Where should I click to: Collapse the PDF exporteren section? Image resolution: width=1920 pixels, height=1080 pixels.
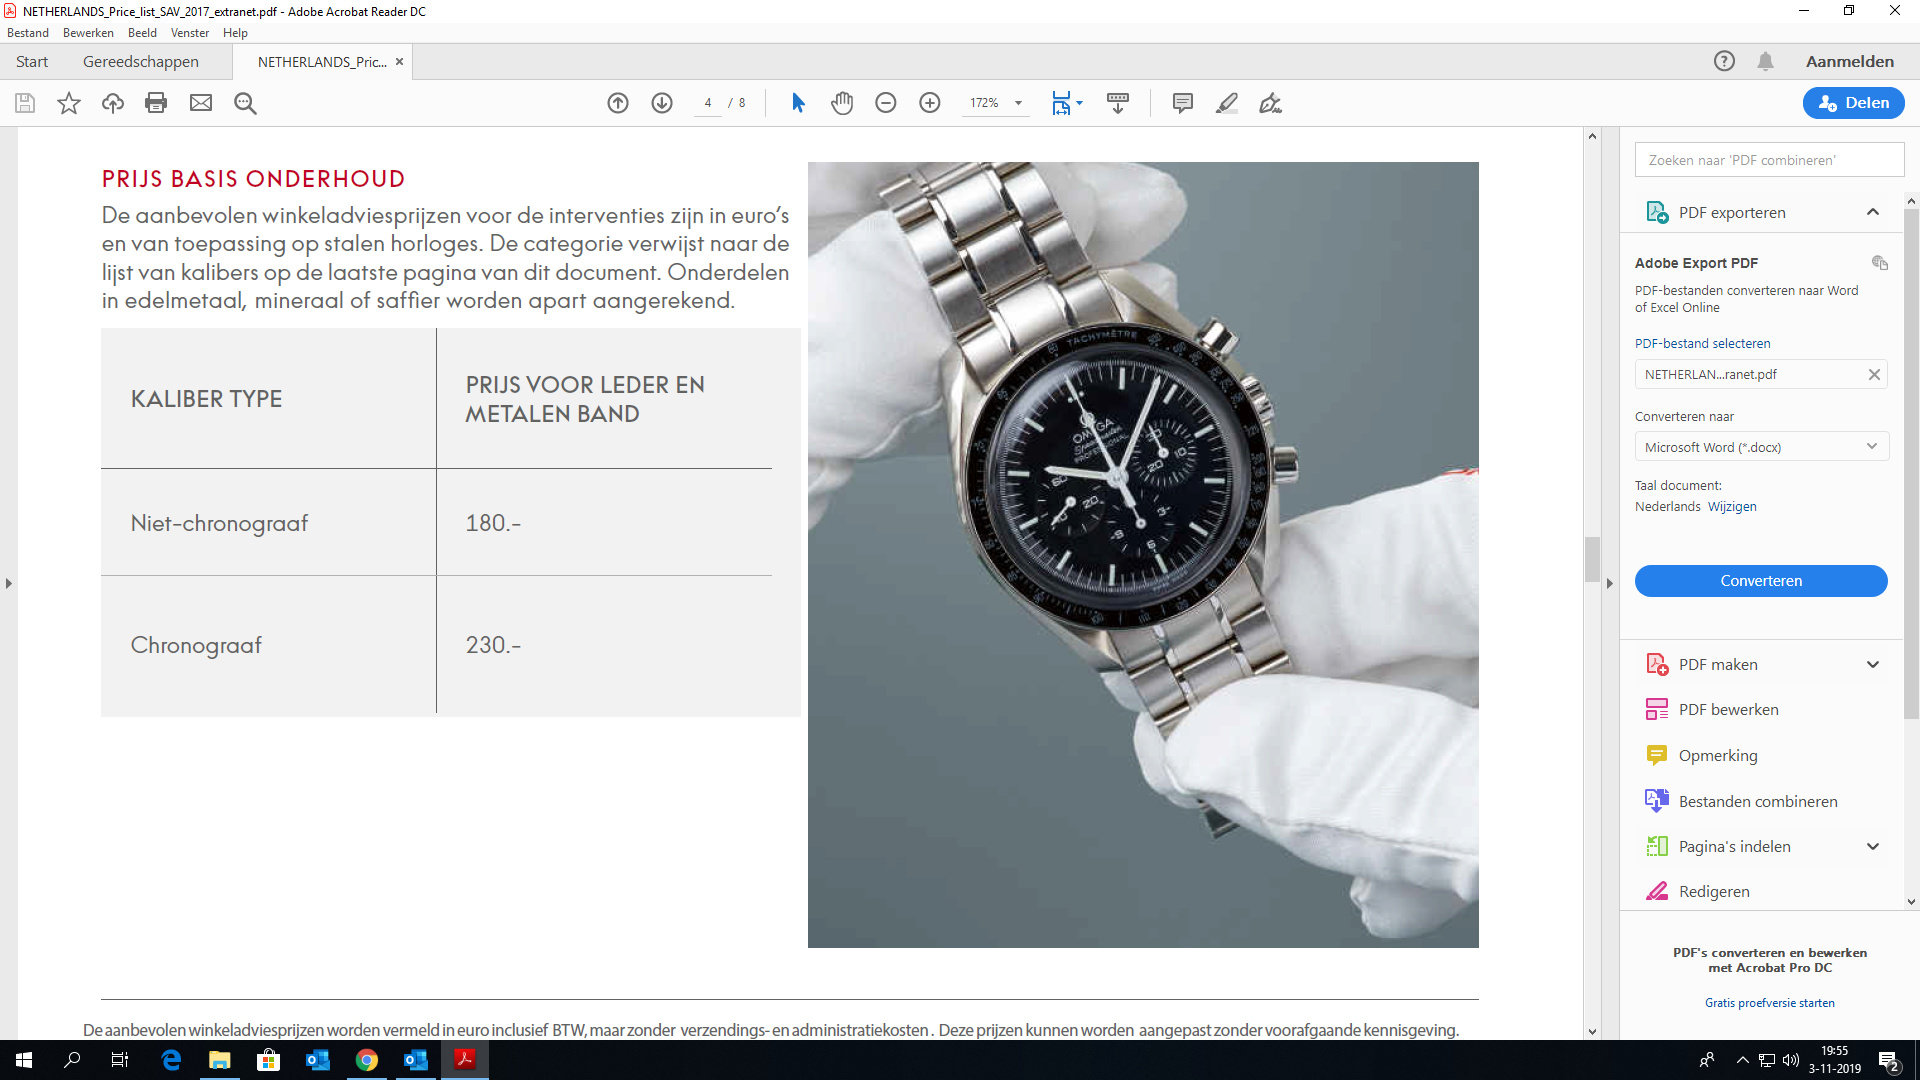(x=1873, y=212)
